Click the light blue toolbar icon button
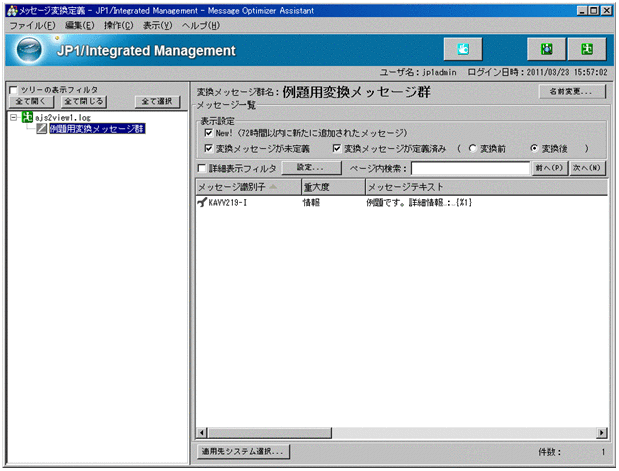Image resolution: width=619 pixels, height=471 pixels. click(463, 49)
